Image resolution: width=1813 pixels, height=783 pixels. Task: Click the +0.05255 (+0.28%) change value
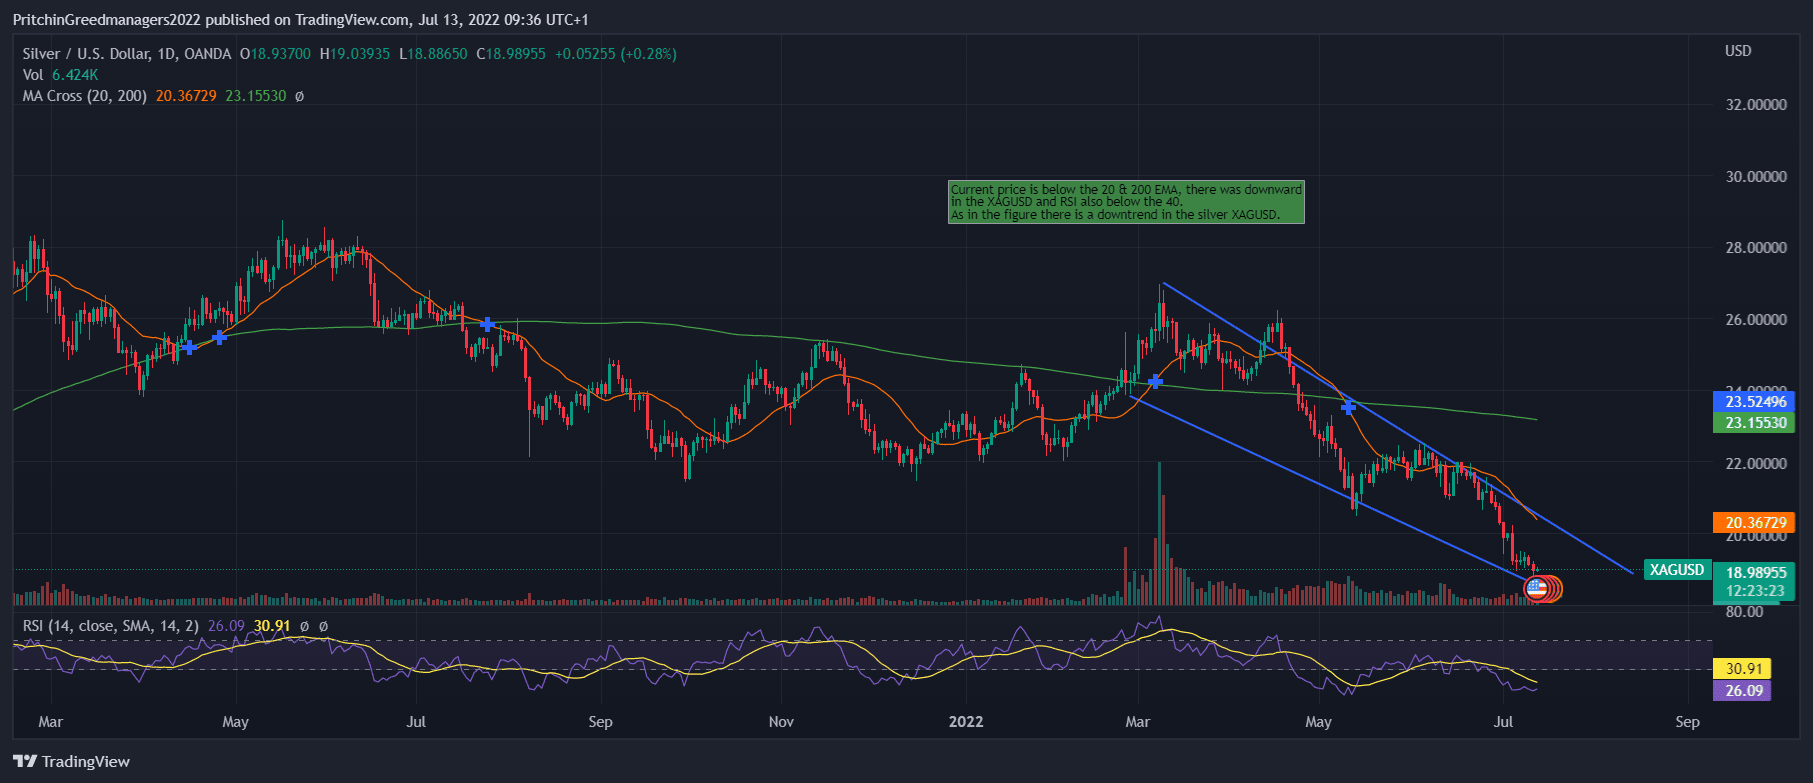tap(616, 54)
